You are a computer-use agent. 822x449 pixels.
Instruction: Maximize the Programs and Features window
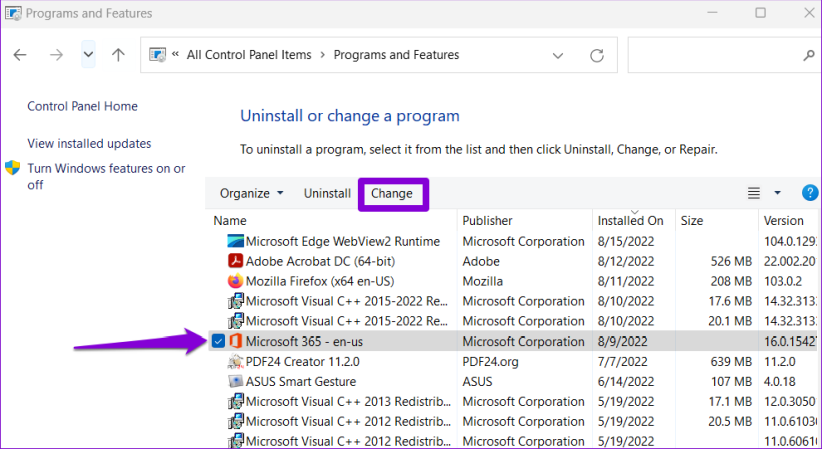tap(761, 13)
